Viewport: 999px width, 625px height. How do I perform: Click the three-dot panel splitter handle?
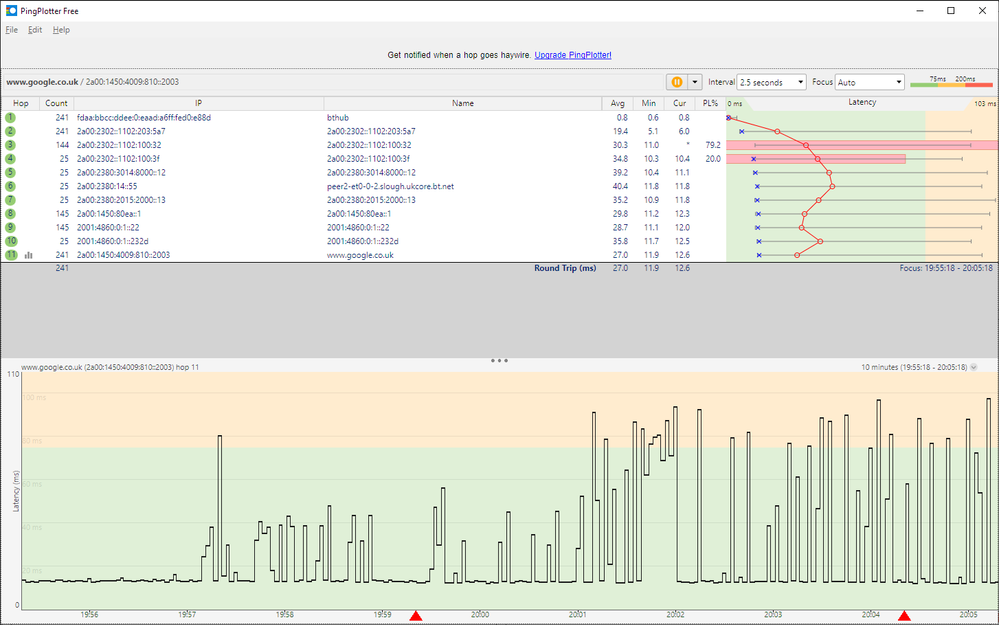[x=499, y=359]
